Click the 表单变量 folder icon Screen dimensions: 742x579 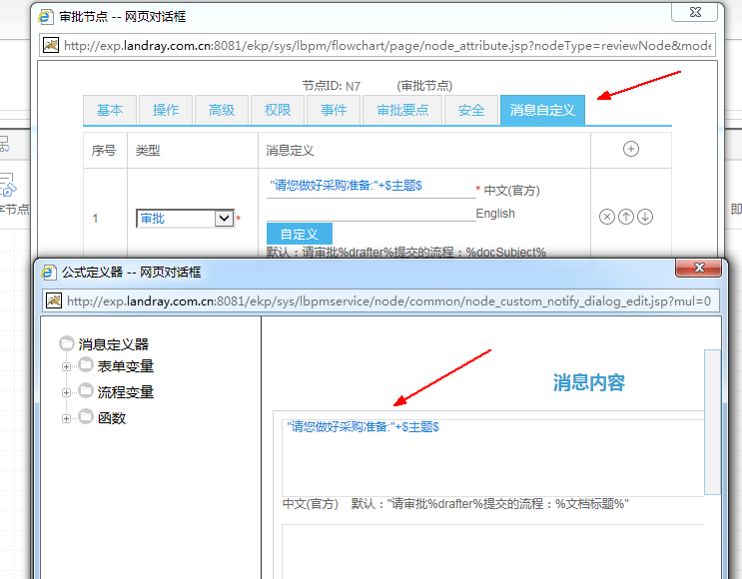click(86, 366)
